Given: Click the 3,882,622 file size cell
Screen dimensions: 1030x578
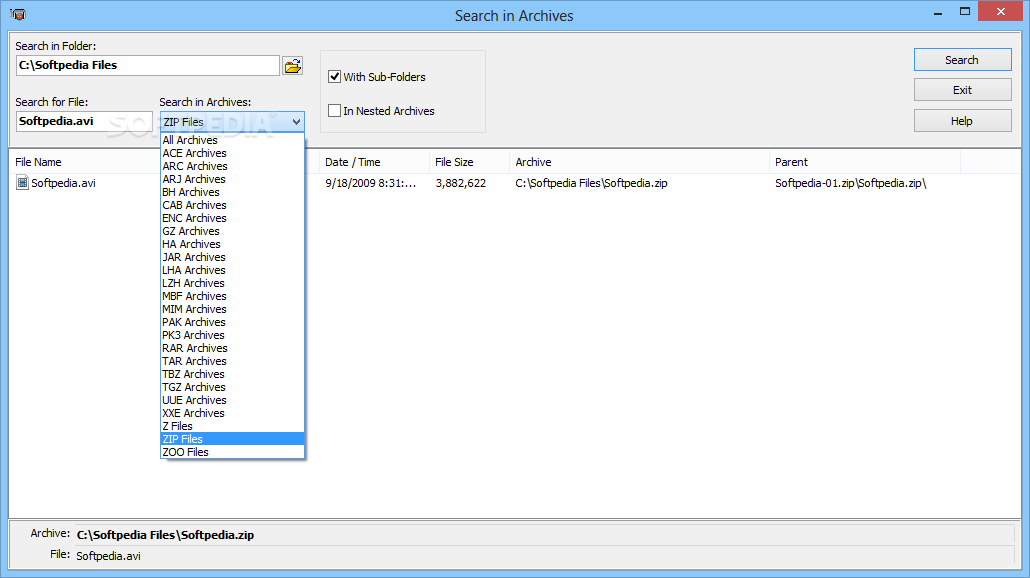Looking at the screenshot, I should coord(460,183).
